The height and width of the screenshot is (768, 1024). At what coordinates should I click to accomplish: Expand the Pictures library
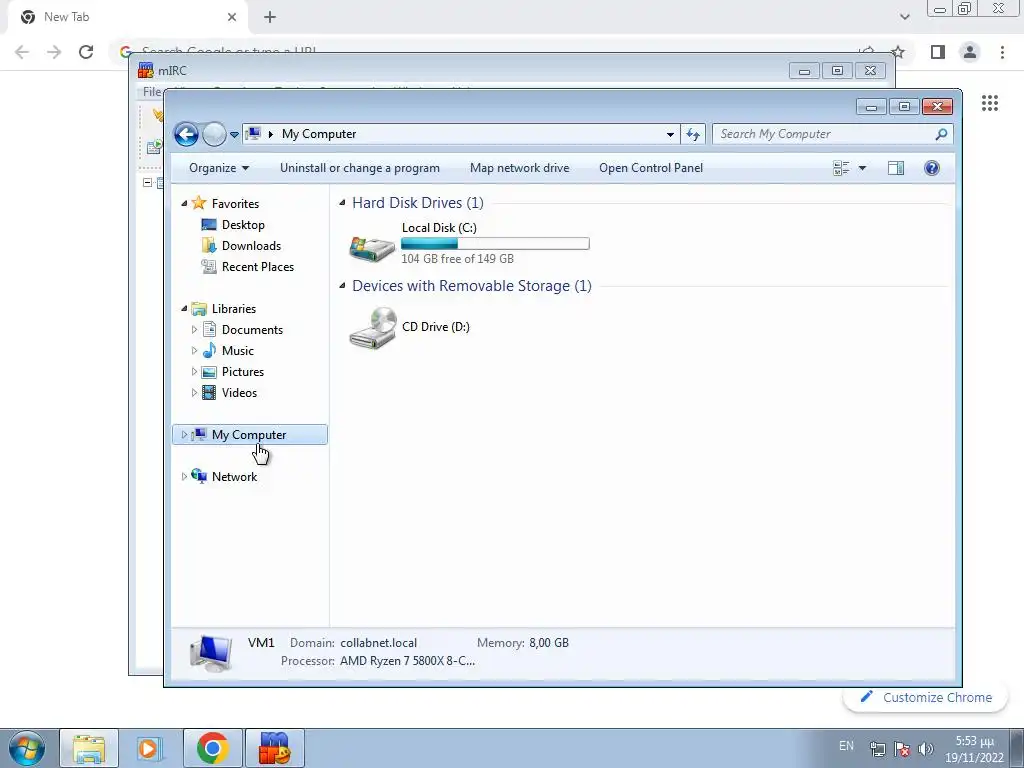(194, 372)
